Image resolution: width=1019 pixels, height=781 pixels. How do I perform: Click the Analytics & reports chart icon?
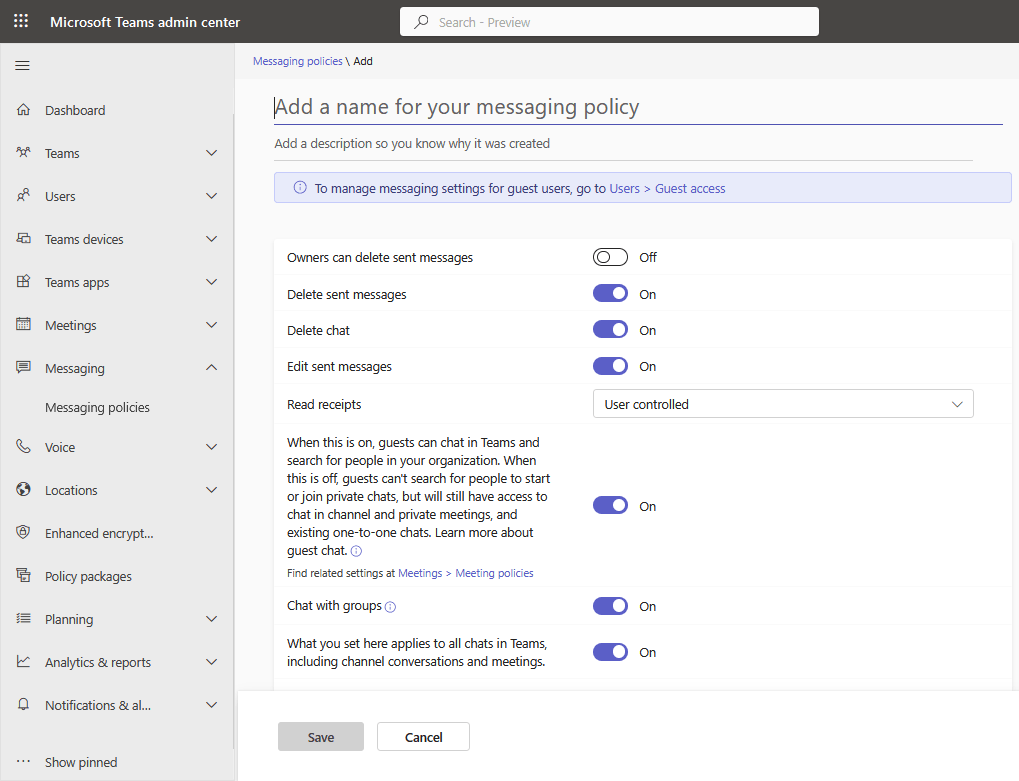click(x=23, y=661)
